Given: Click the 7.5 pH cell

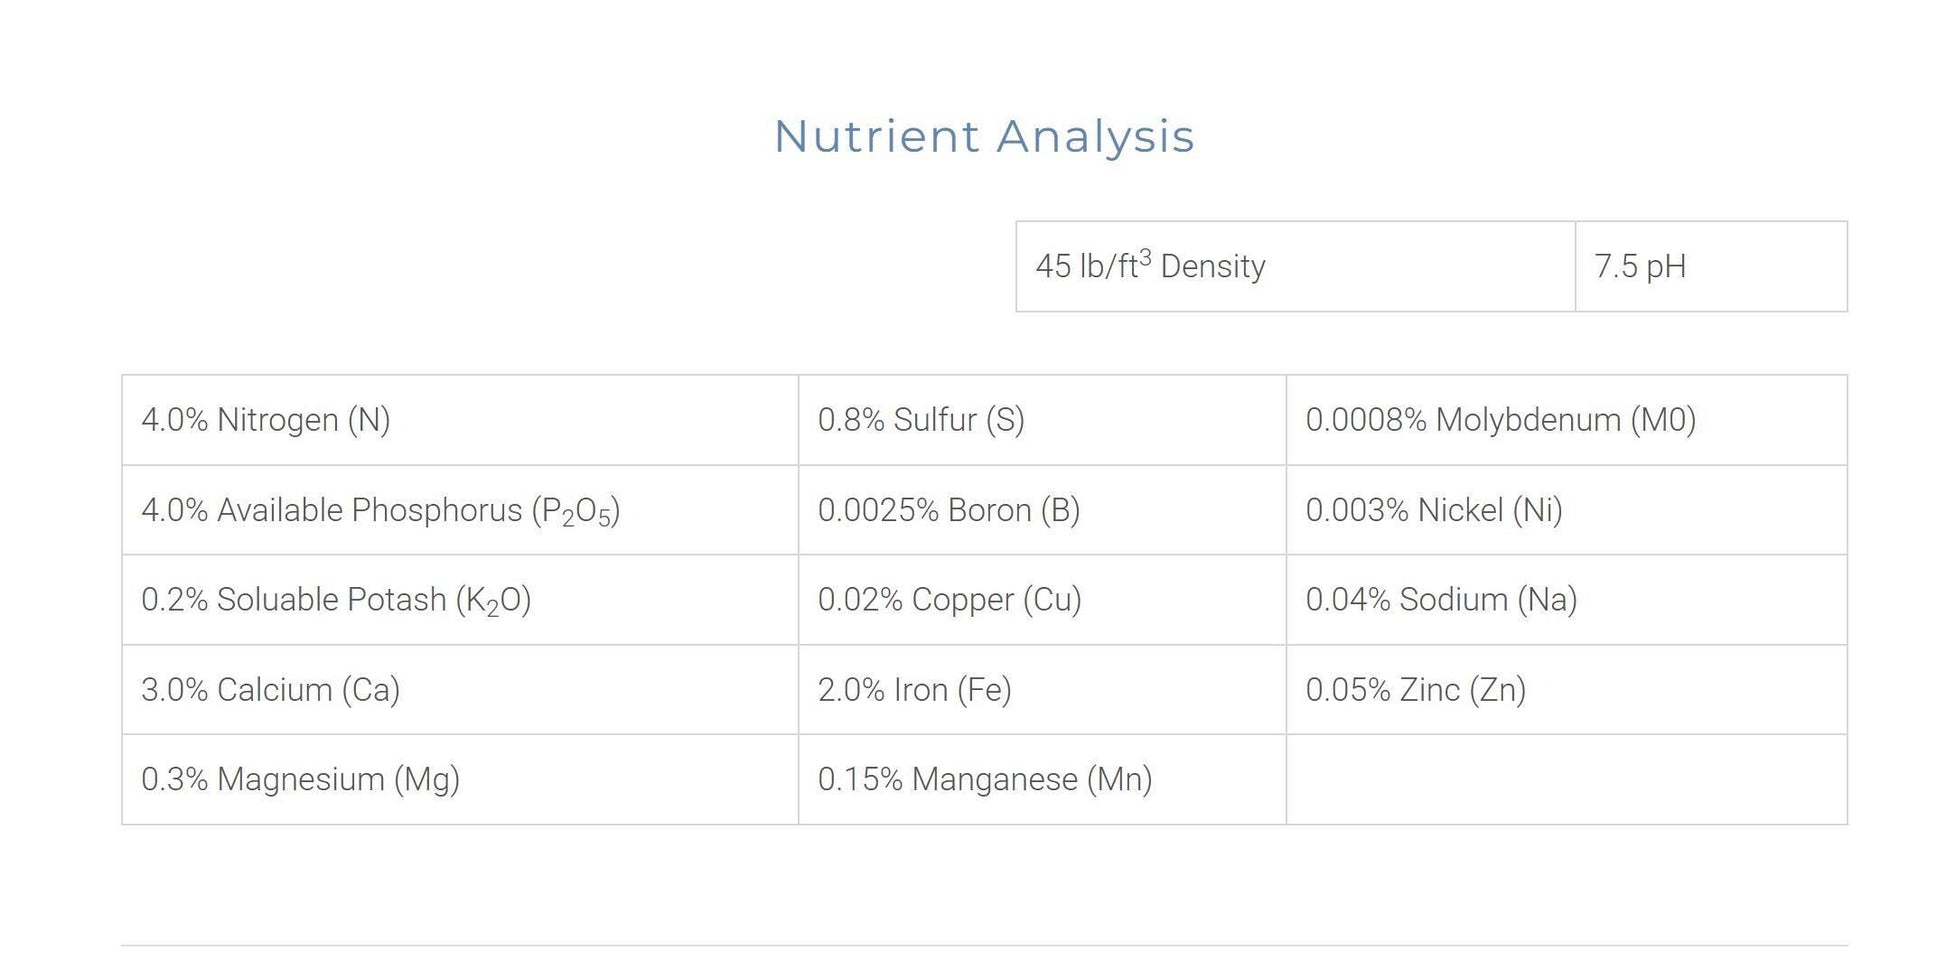Looking at the screenshot, I should tap(1640, 267).
